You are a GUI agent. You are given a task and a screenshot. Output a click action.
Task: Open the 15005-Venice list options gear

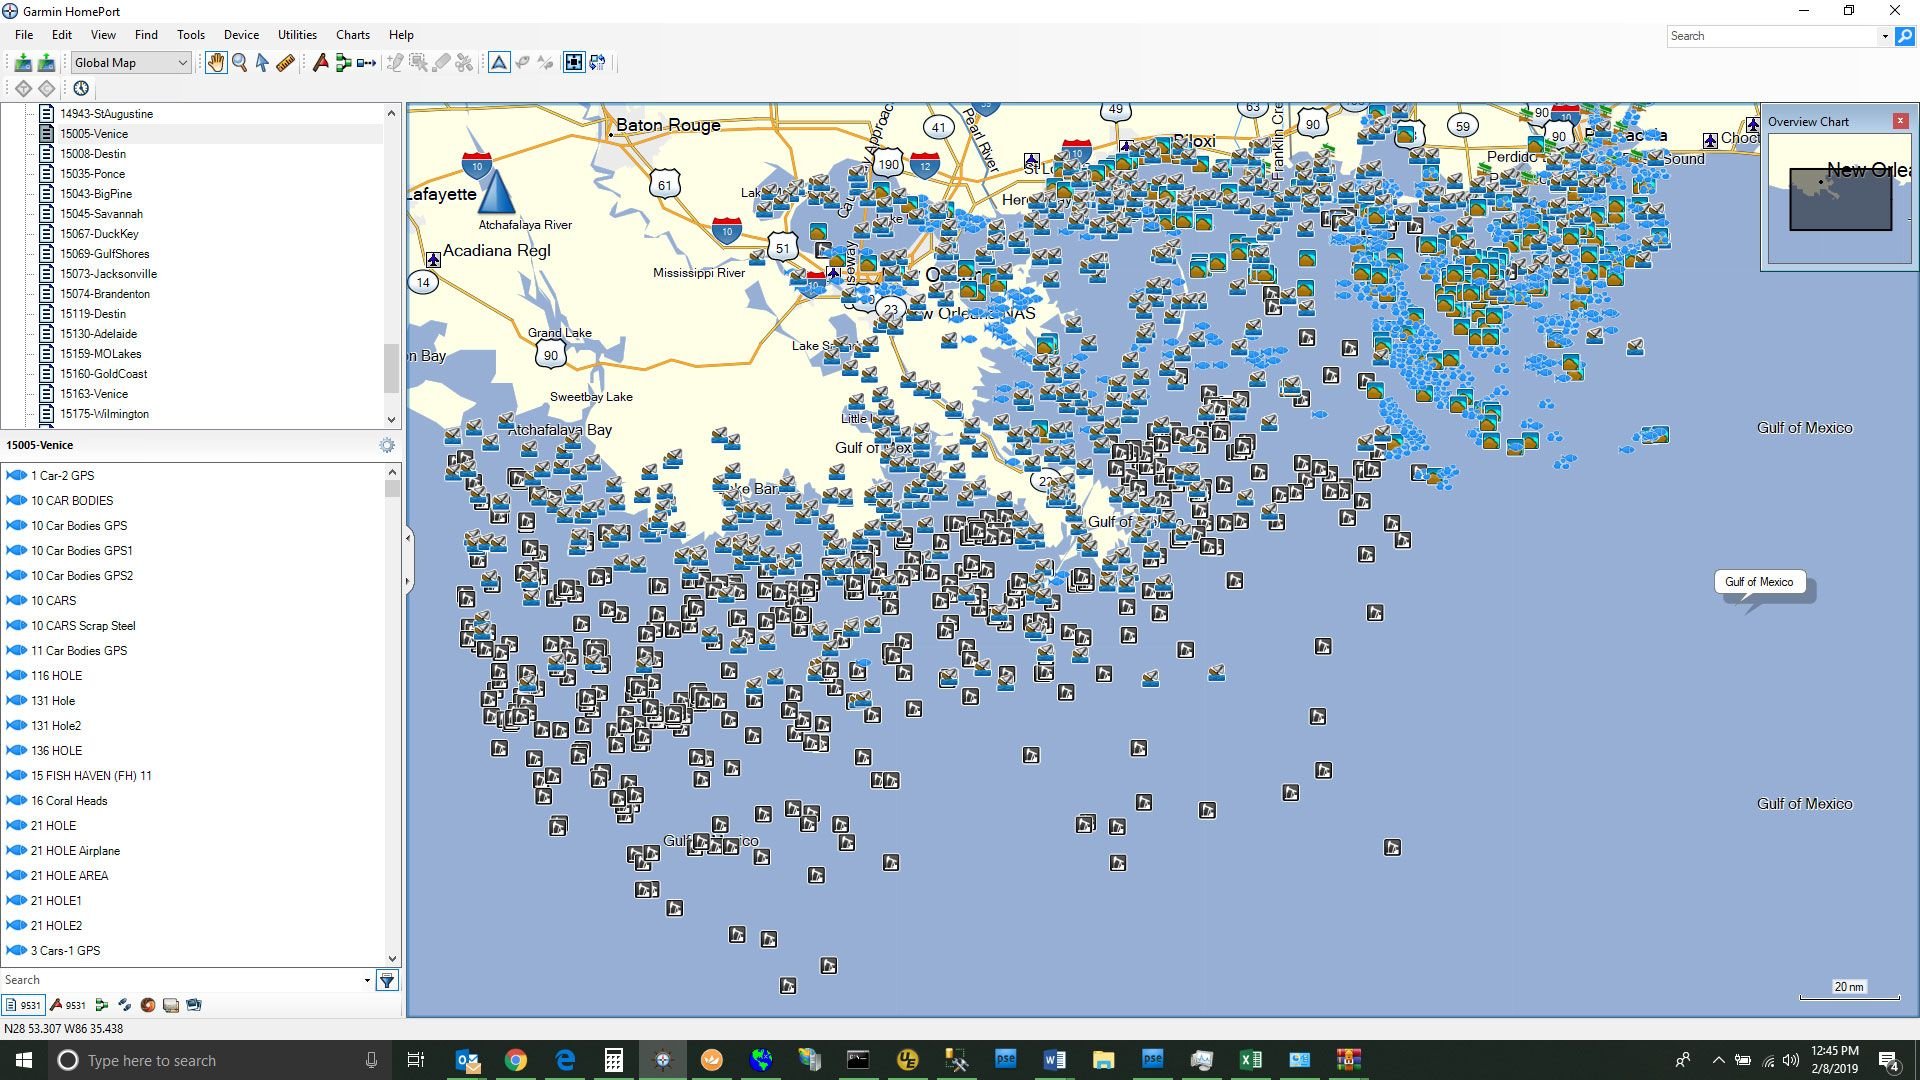387,446
